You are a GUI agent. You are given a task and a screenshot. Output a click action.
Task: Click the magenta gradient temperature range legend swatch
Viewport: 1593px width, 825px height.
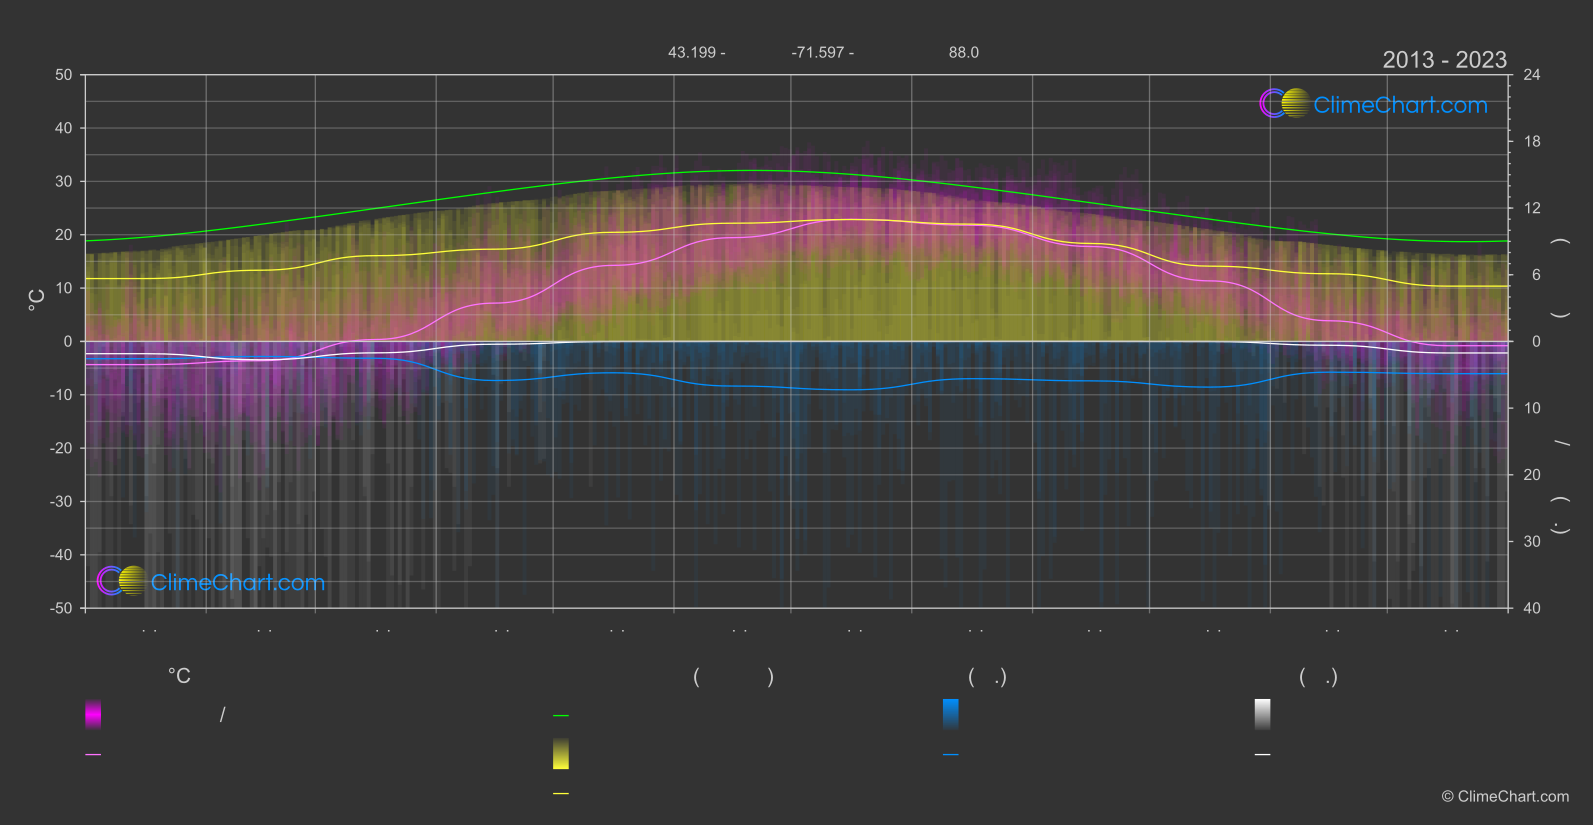click(93, 714)
